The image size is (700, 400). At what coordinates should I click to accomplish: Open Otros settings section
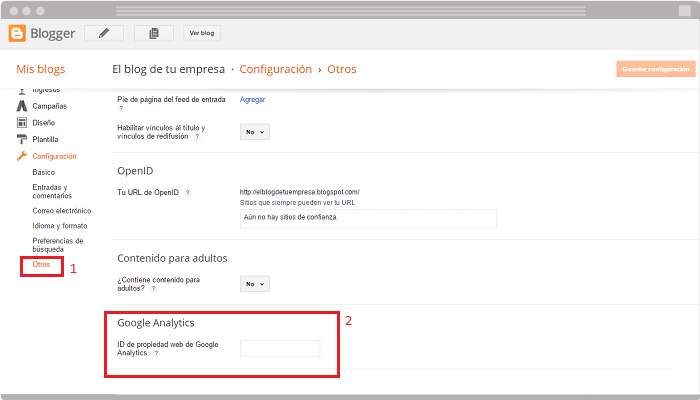[x=41, y=265]
